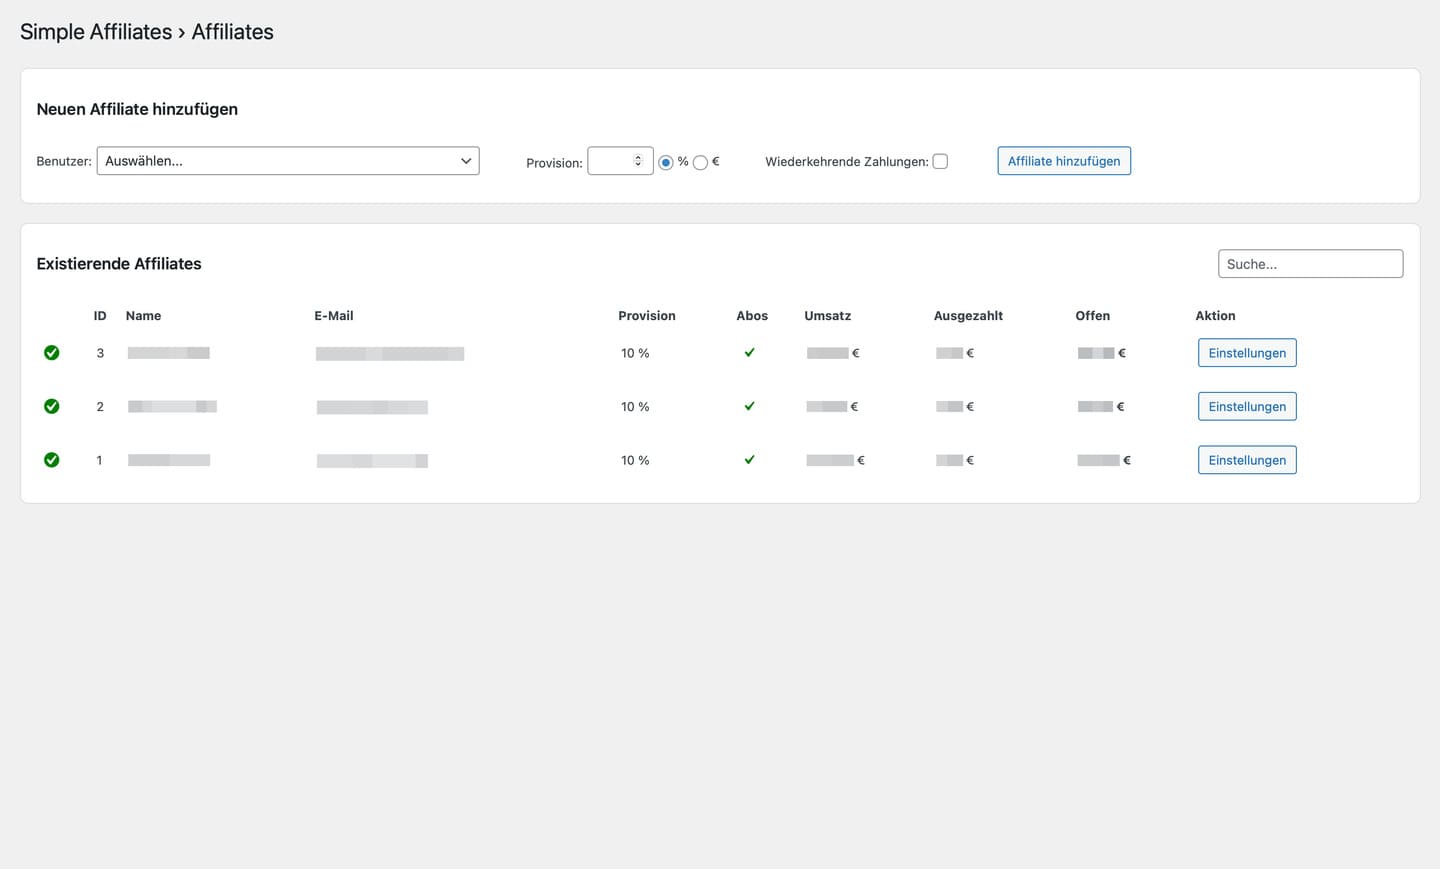This screenshot has width=1440, height=869.
Task: Focus the Suche search field
Action: coord(1310,264)
